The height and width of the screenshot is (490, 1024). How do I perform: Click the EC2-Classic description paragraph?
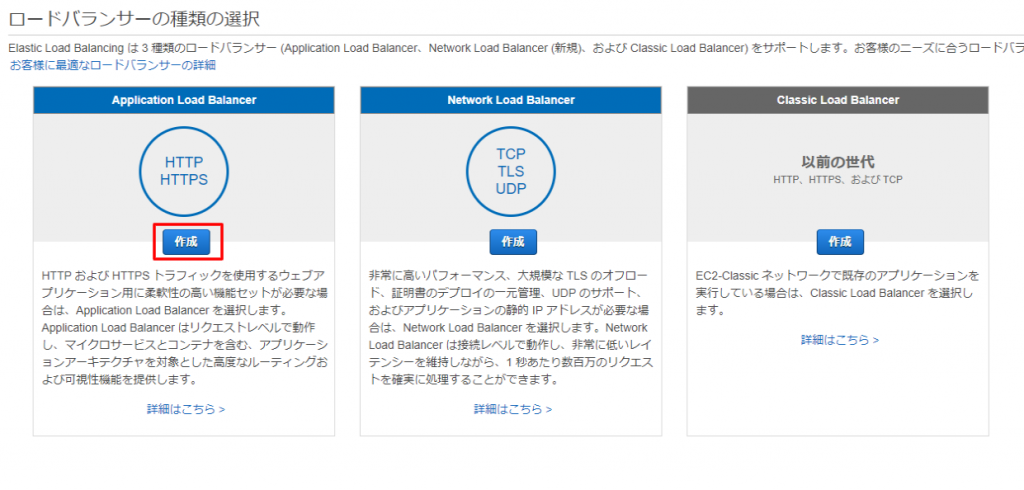point(838,291)
